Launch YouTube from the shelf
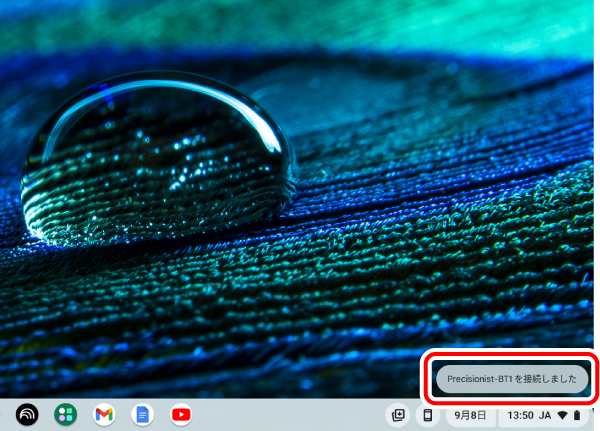The height and width of the screenshot is (431, 600). point(181,414)
